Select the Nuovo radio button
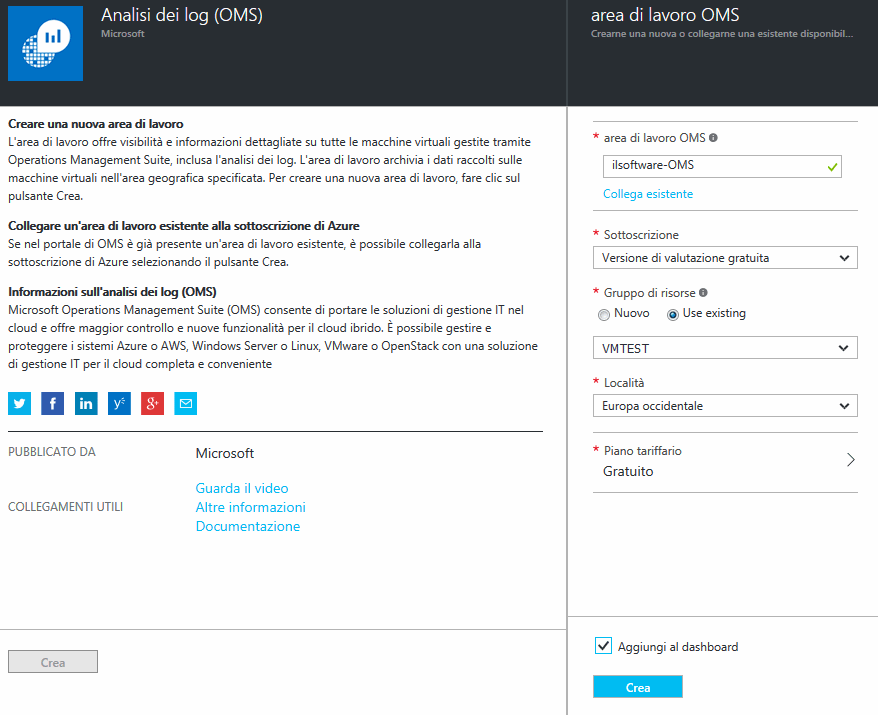The width and height of the screenshot is (878, 715). coord(604,315)
